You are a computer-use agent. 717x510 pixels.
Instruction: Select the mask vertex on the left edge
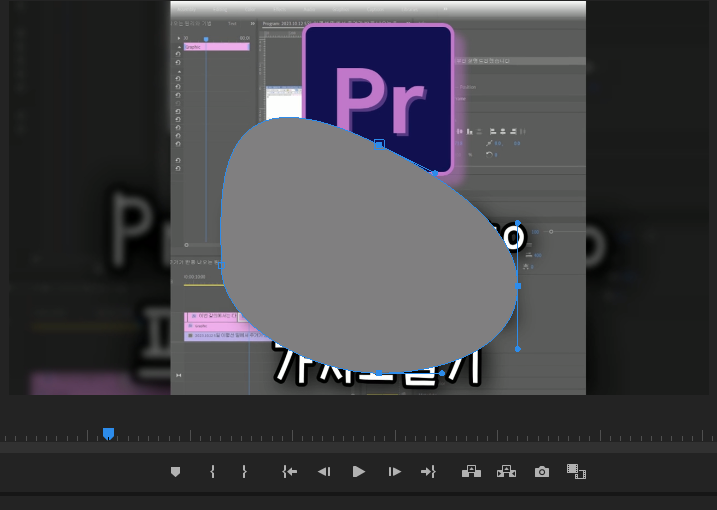pos(221,265)
